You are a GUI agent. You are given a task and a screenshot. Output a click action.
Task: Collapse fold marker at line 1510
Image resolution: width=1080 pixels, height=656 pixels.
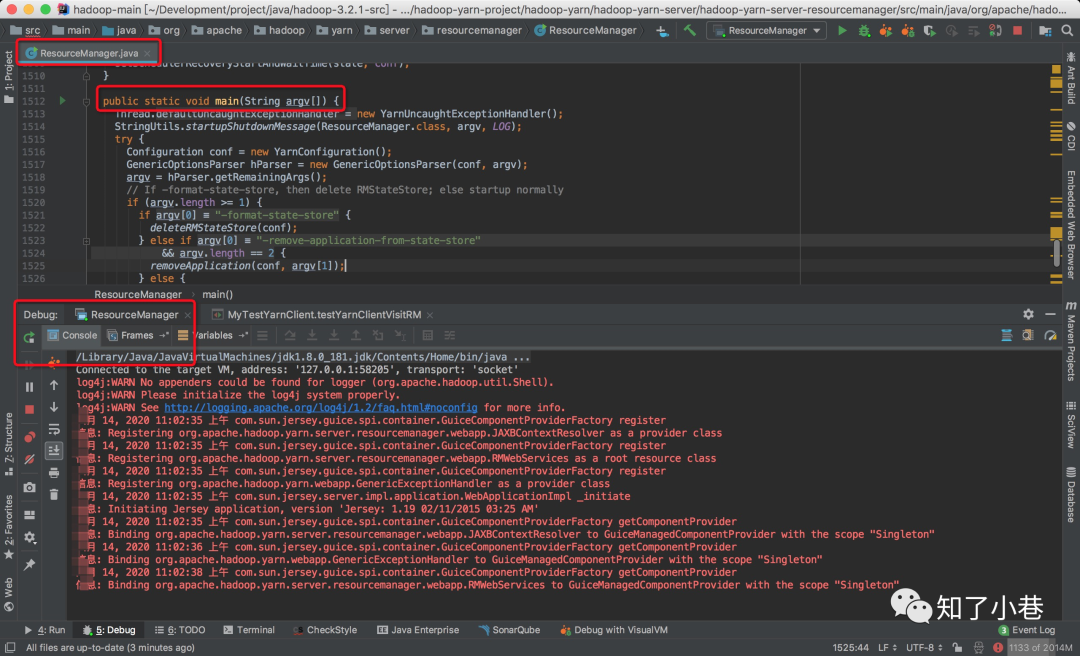tap(86, 76)
